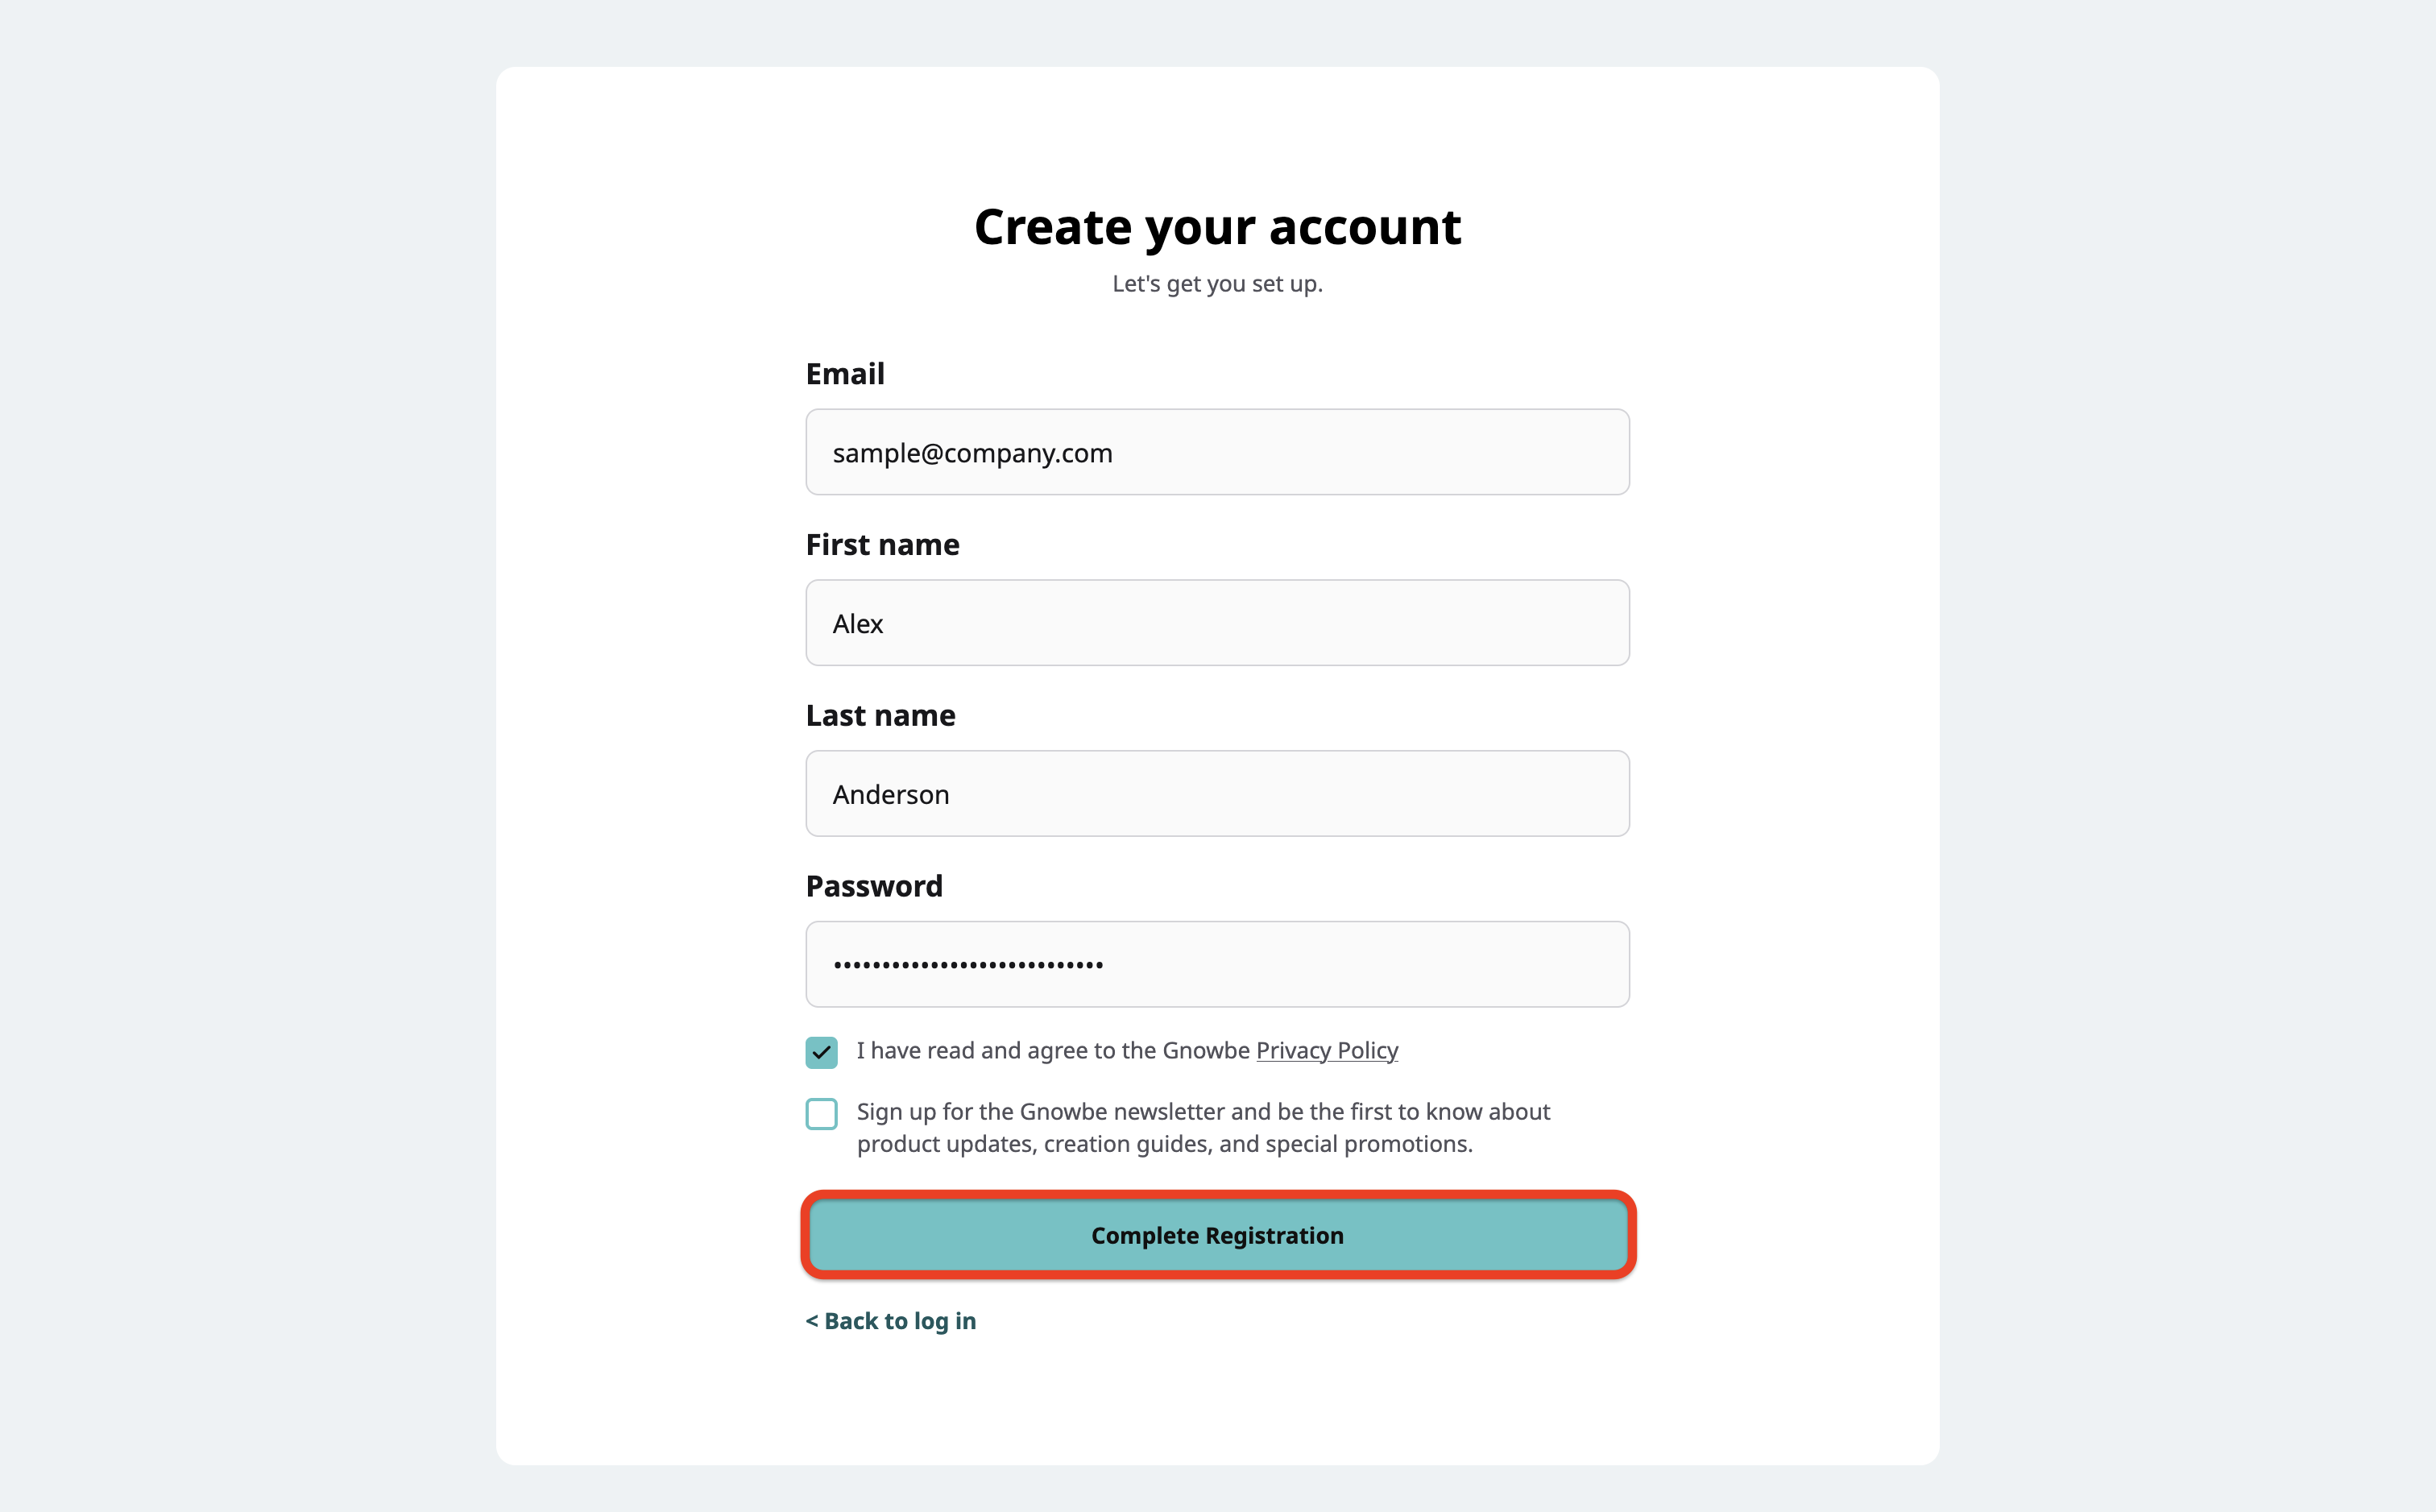Viewport: 2436px width, 1512px height.
Task: Click the Last name label
Action: point(880,716)
